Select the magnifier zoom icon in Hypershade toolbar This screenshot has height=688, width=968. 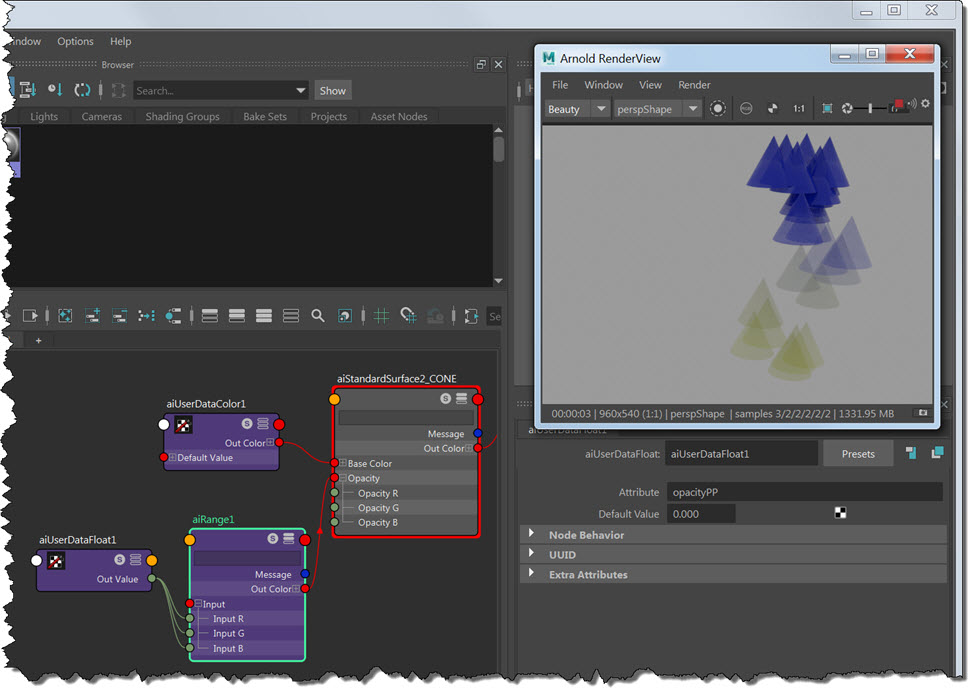coord(316,315)
